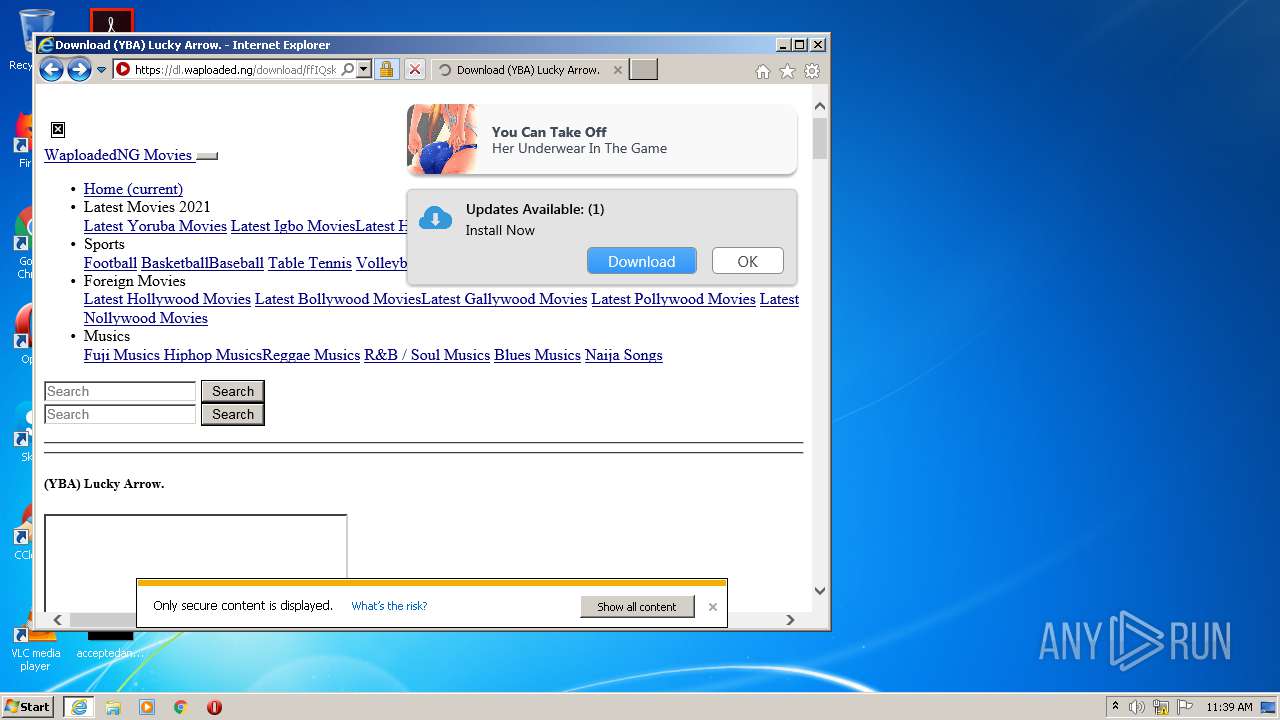
Task: Open Windows Media Player taskbar icon
Action: [147, 707]
